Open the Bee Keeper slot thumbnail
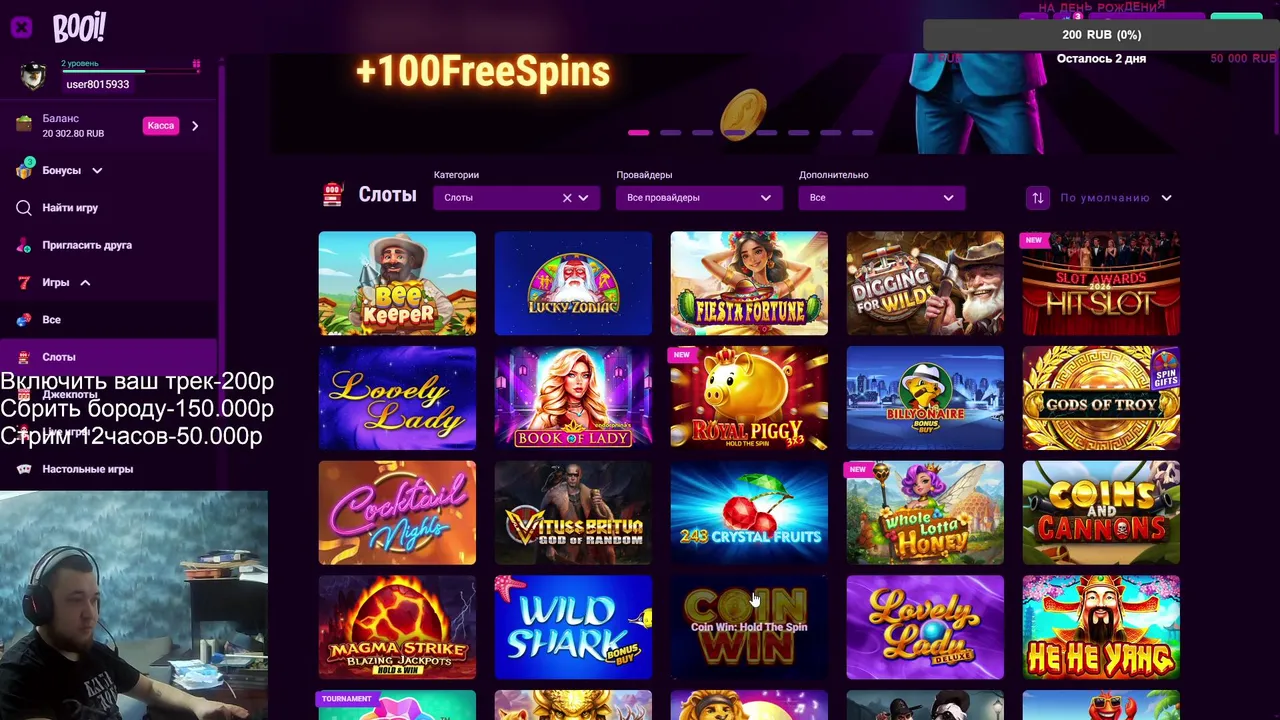 [397, 283]
